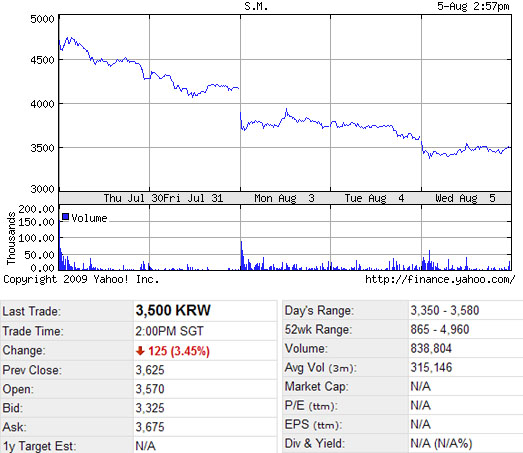Click the 4000 price axis label
This screenshot has height=453, width=523.
[42, 104]
